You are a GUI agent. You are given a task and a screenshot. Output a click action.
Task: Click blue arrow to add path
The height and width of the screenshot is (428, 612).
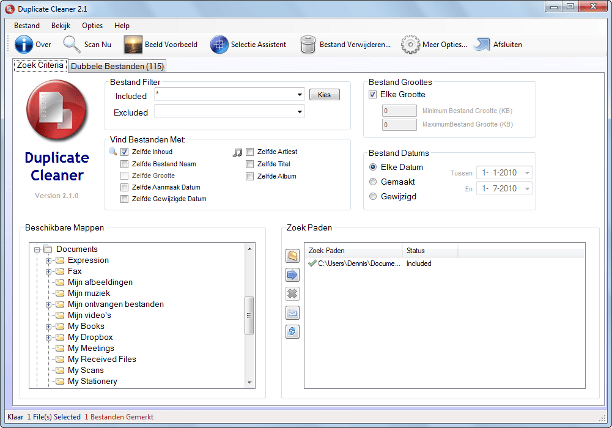pyautogui.click(x=292, y=275)
